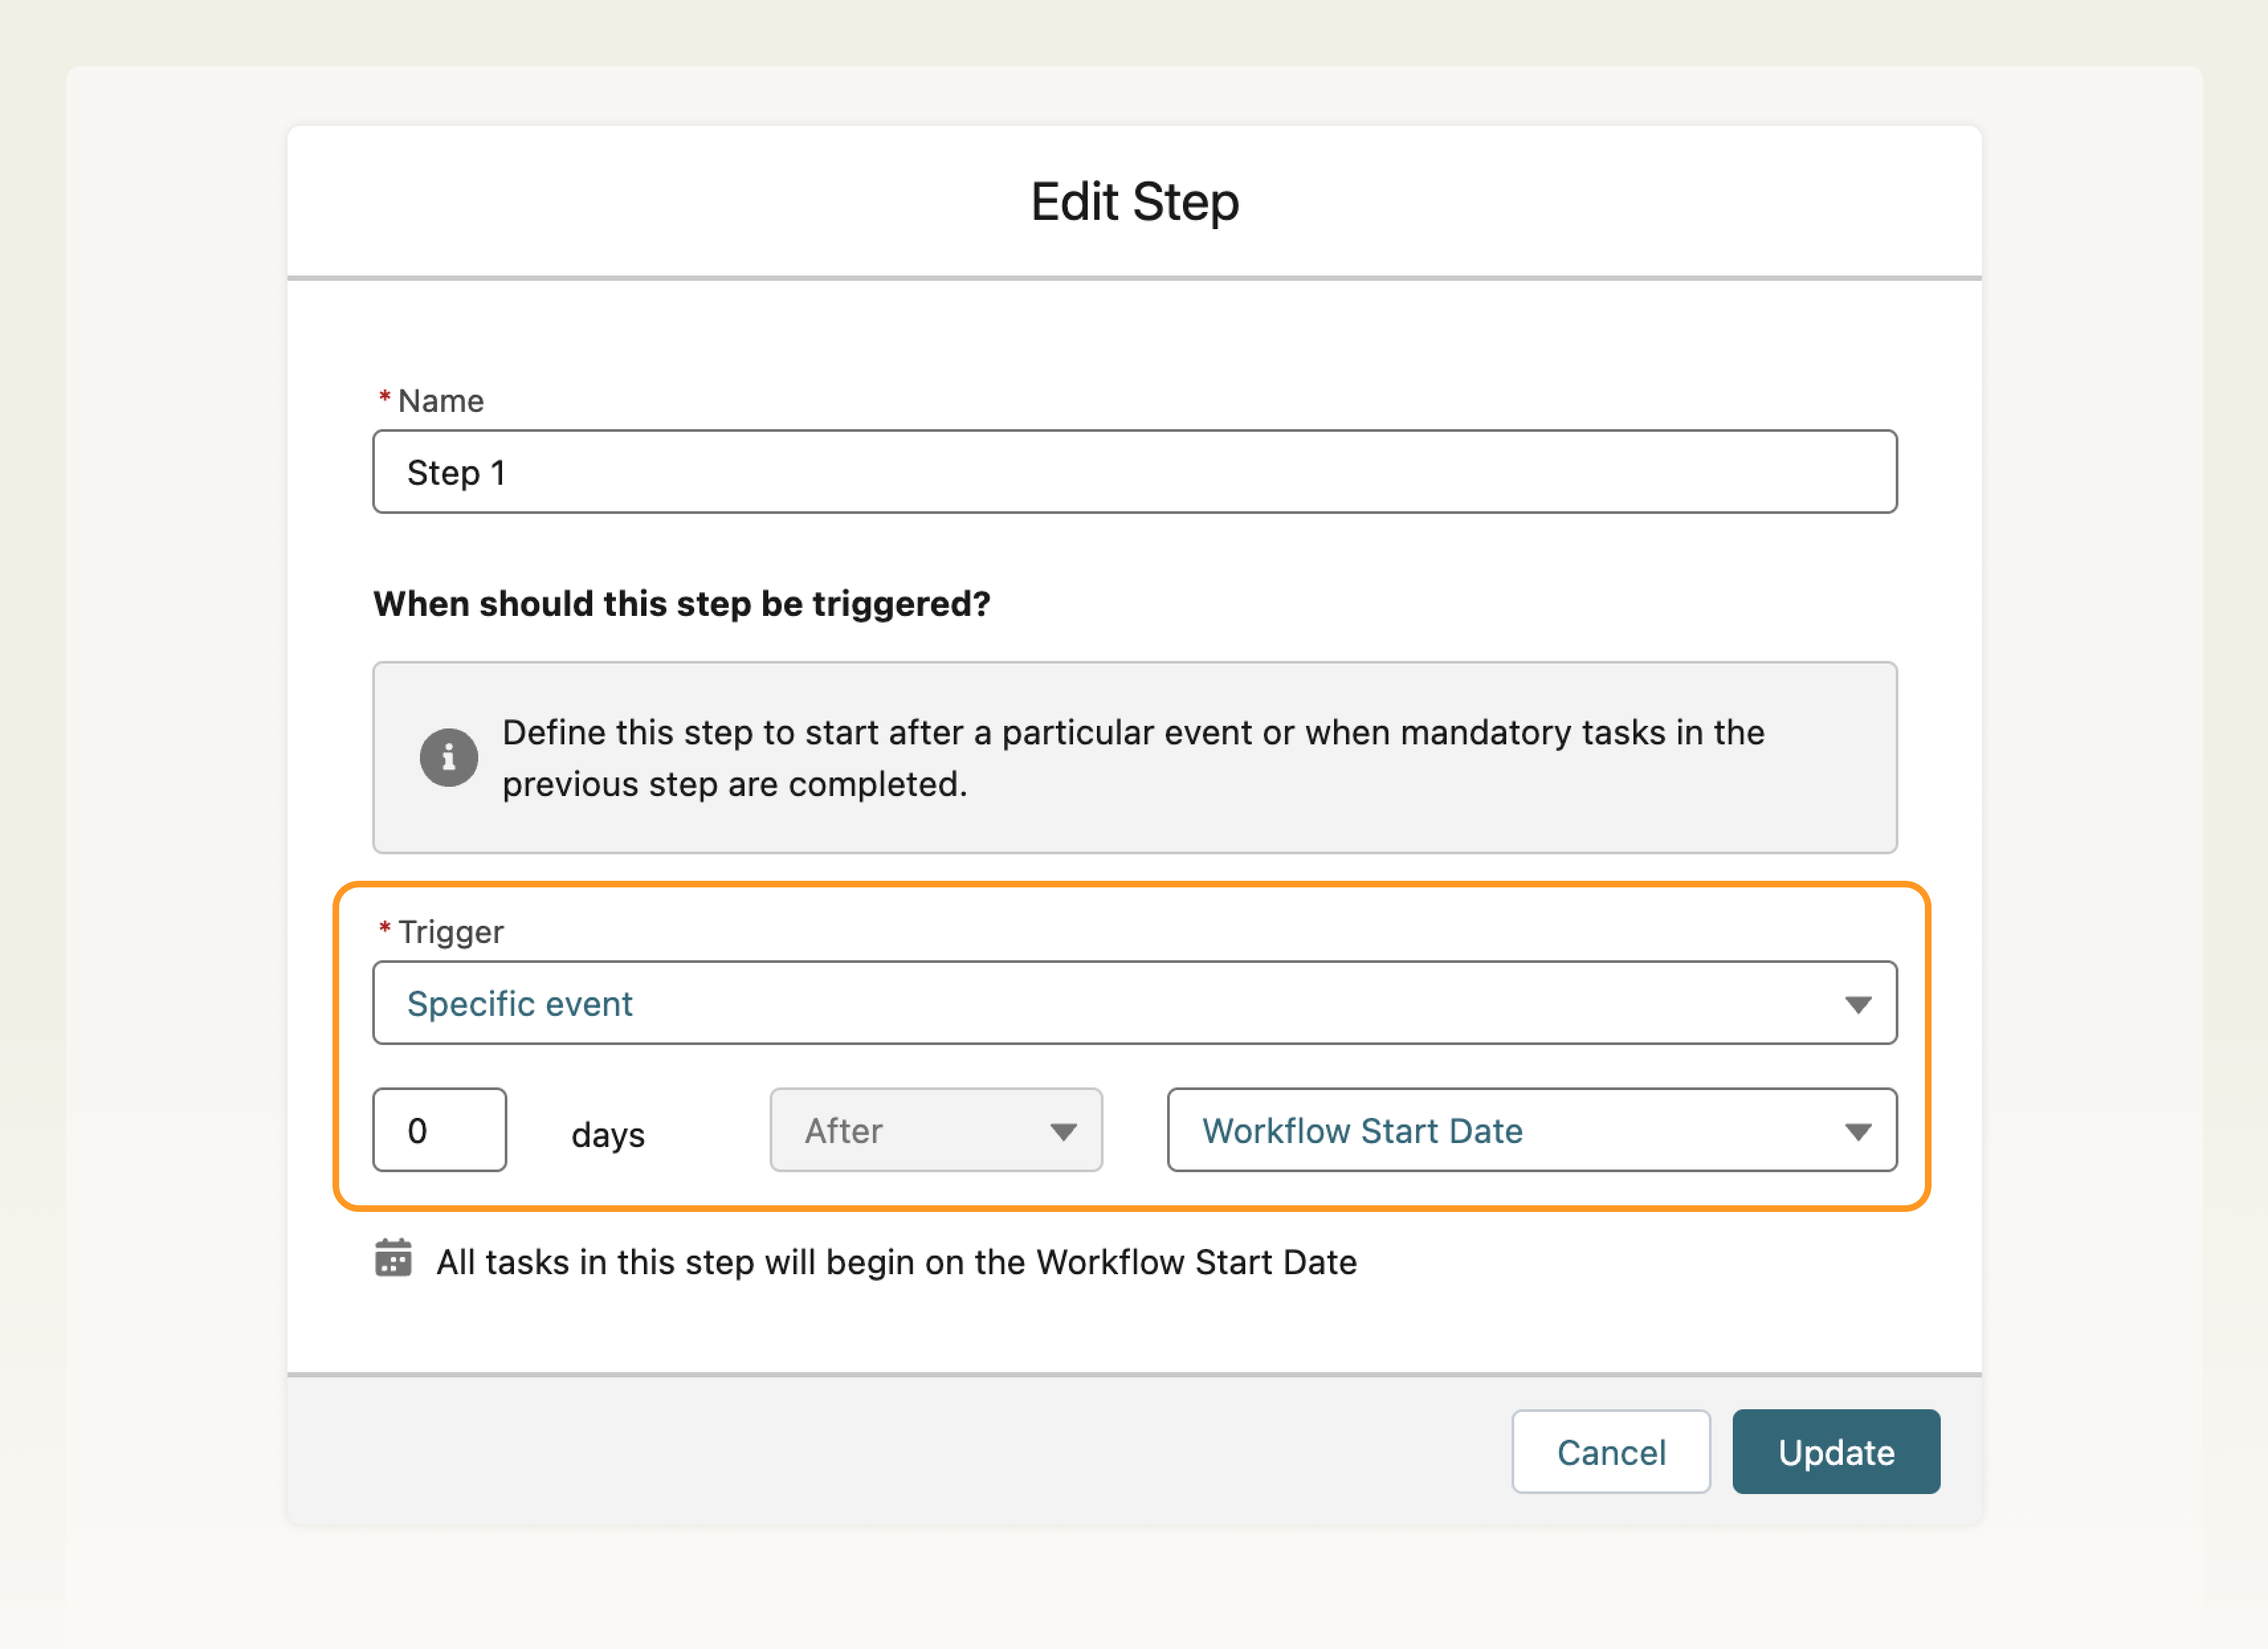Click Cancel to dismiss the Edit Step dialog

coord(1611,1452)
